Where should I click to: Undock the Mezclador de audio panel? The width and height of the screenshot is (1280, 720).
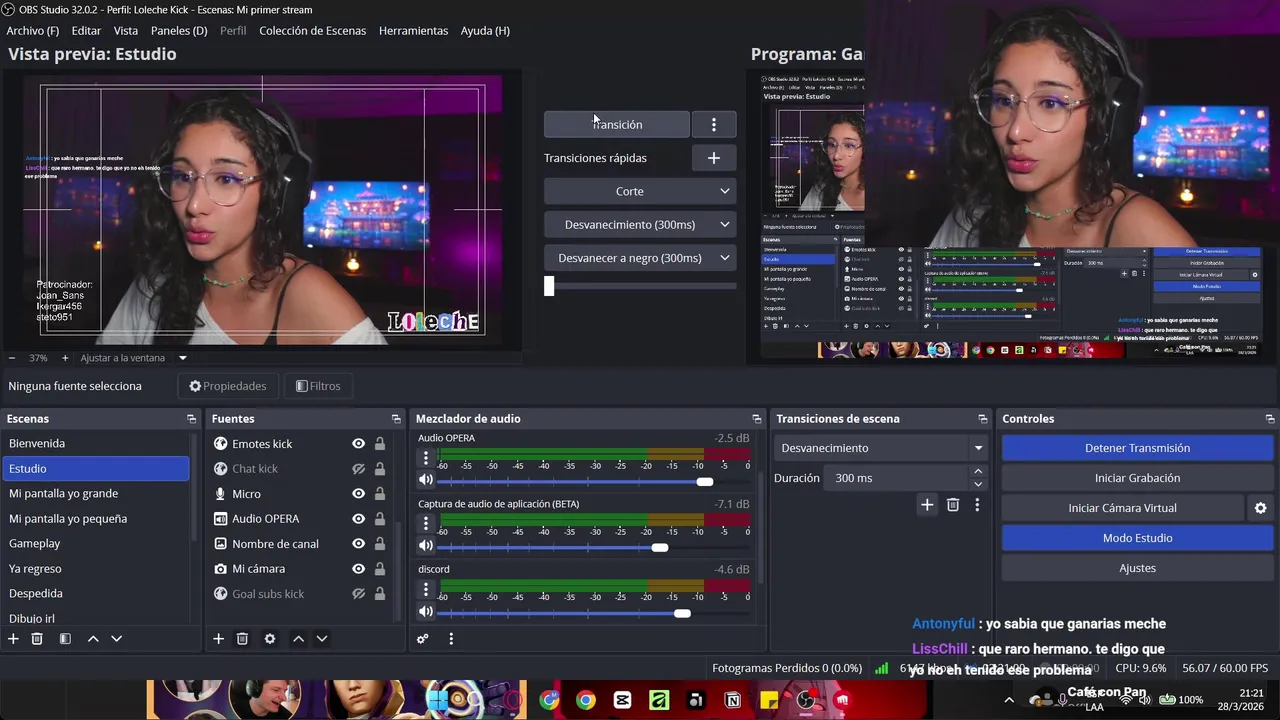(756, 419)
